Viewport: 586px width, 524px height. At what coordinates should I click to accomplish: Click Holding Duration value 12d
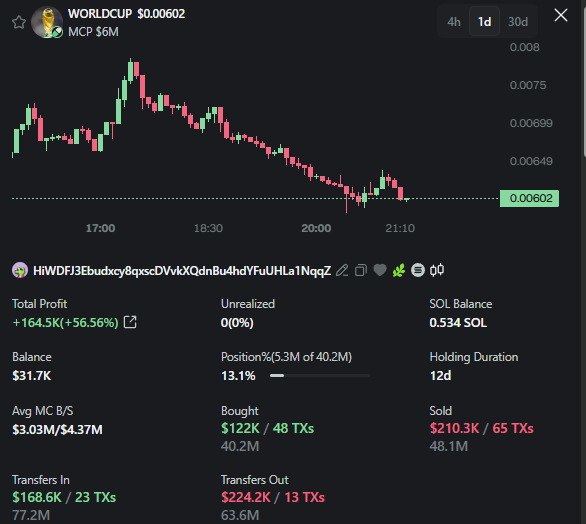441,375
